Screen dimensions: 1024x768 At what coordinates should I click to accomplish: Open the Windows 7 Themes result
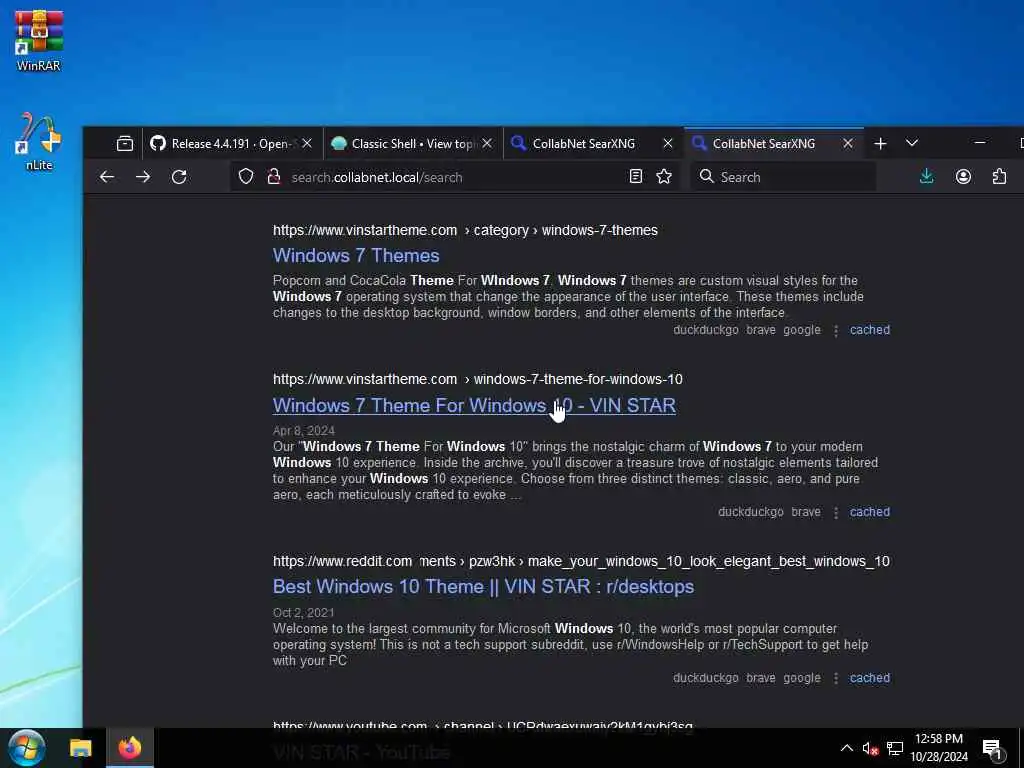tap(356, 255)
